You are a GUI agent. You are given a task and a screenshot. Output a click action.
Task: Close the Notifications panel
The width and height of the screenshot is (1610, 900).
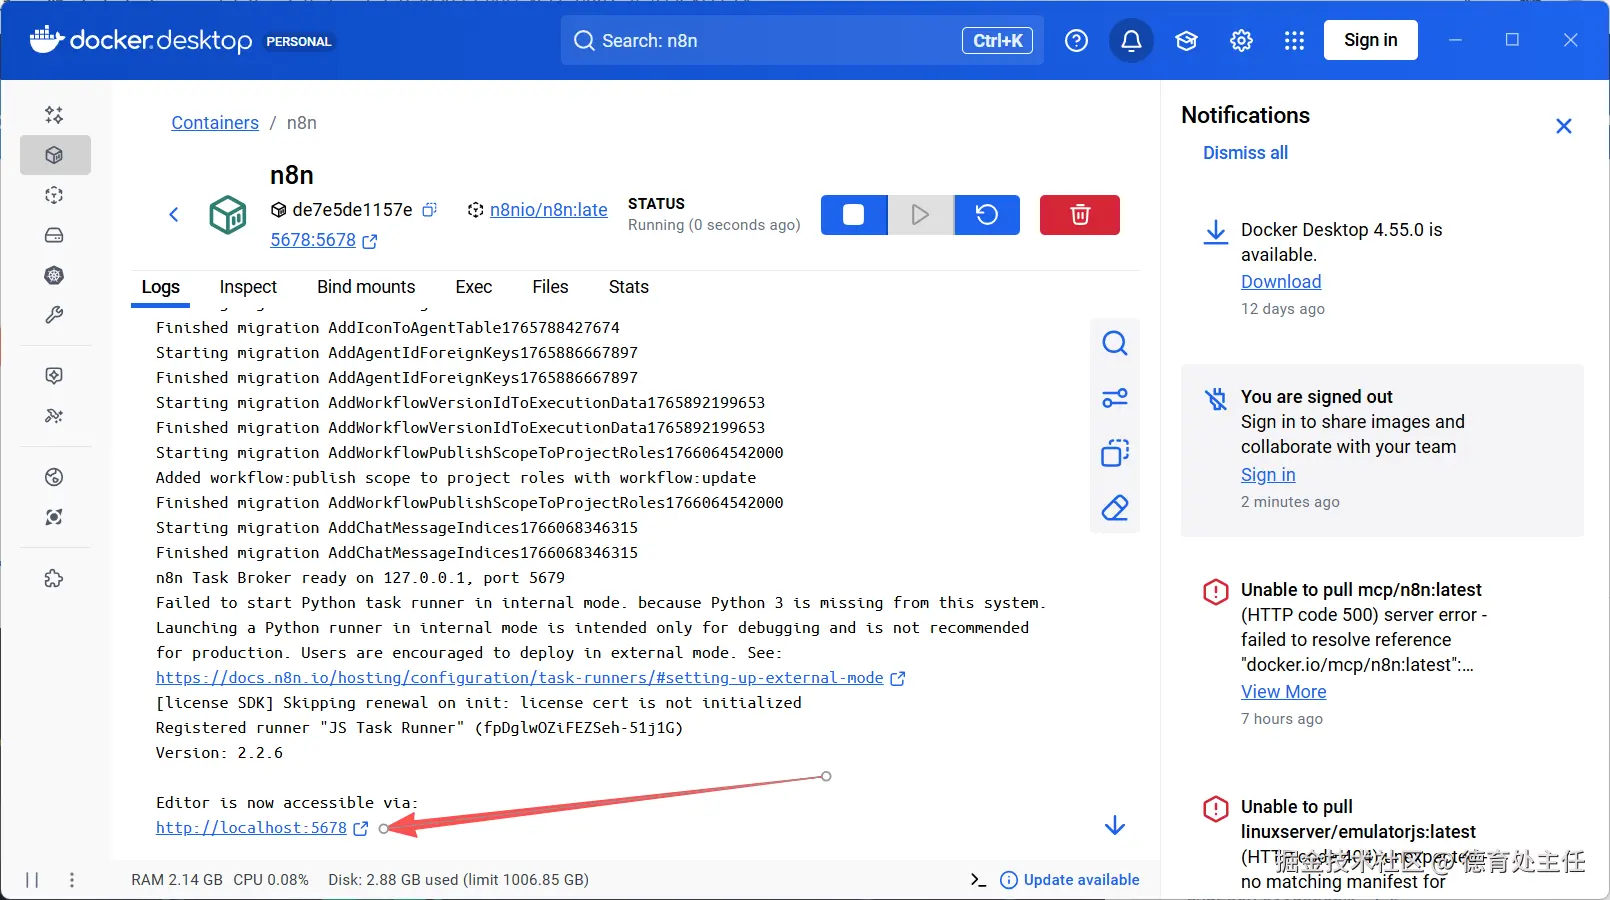coord(1564,126)
